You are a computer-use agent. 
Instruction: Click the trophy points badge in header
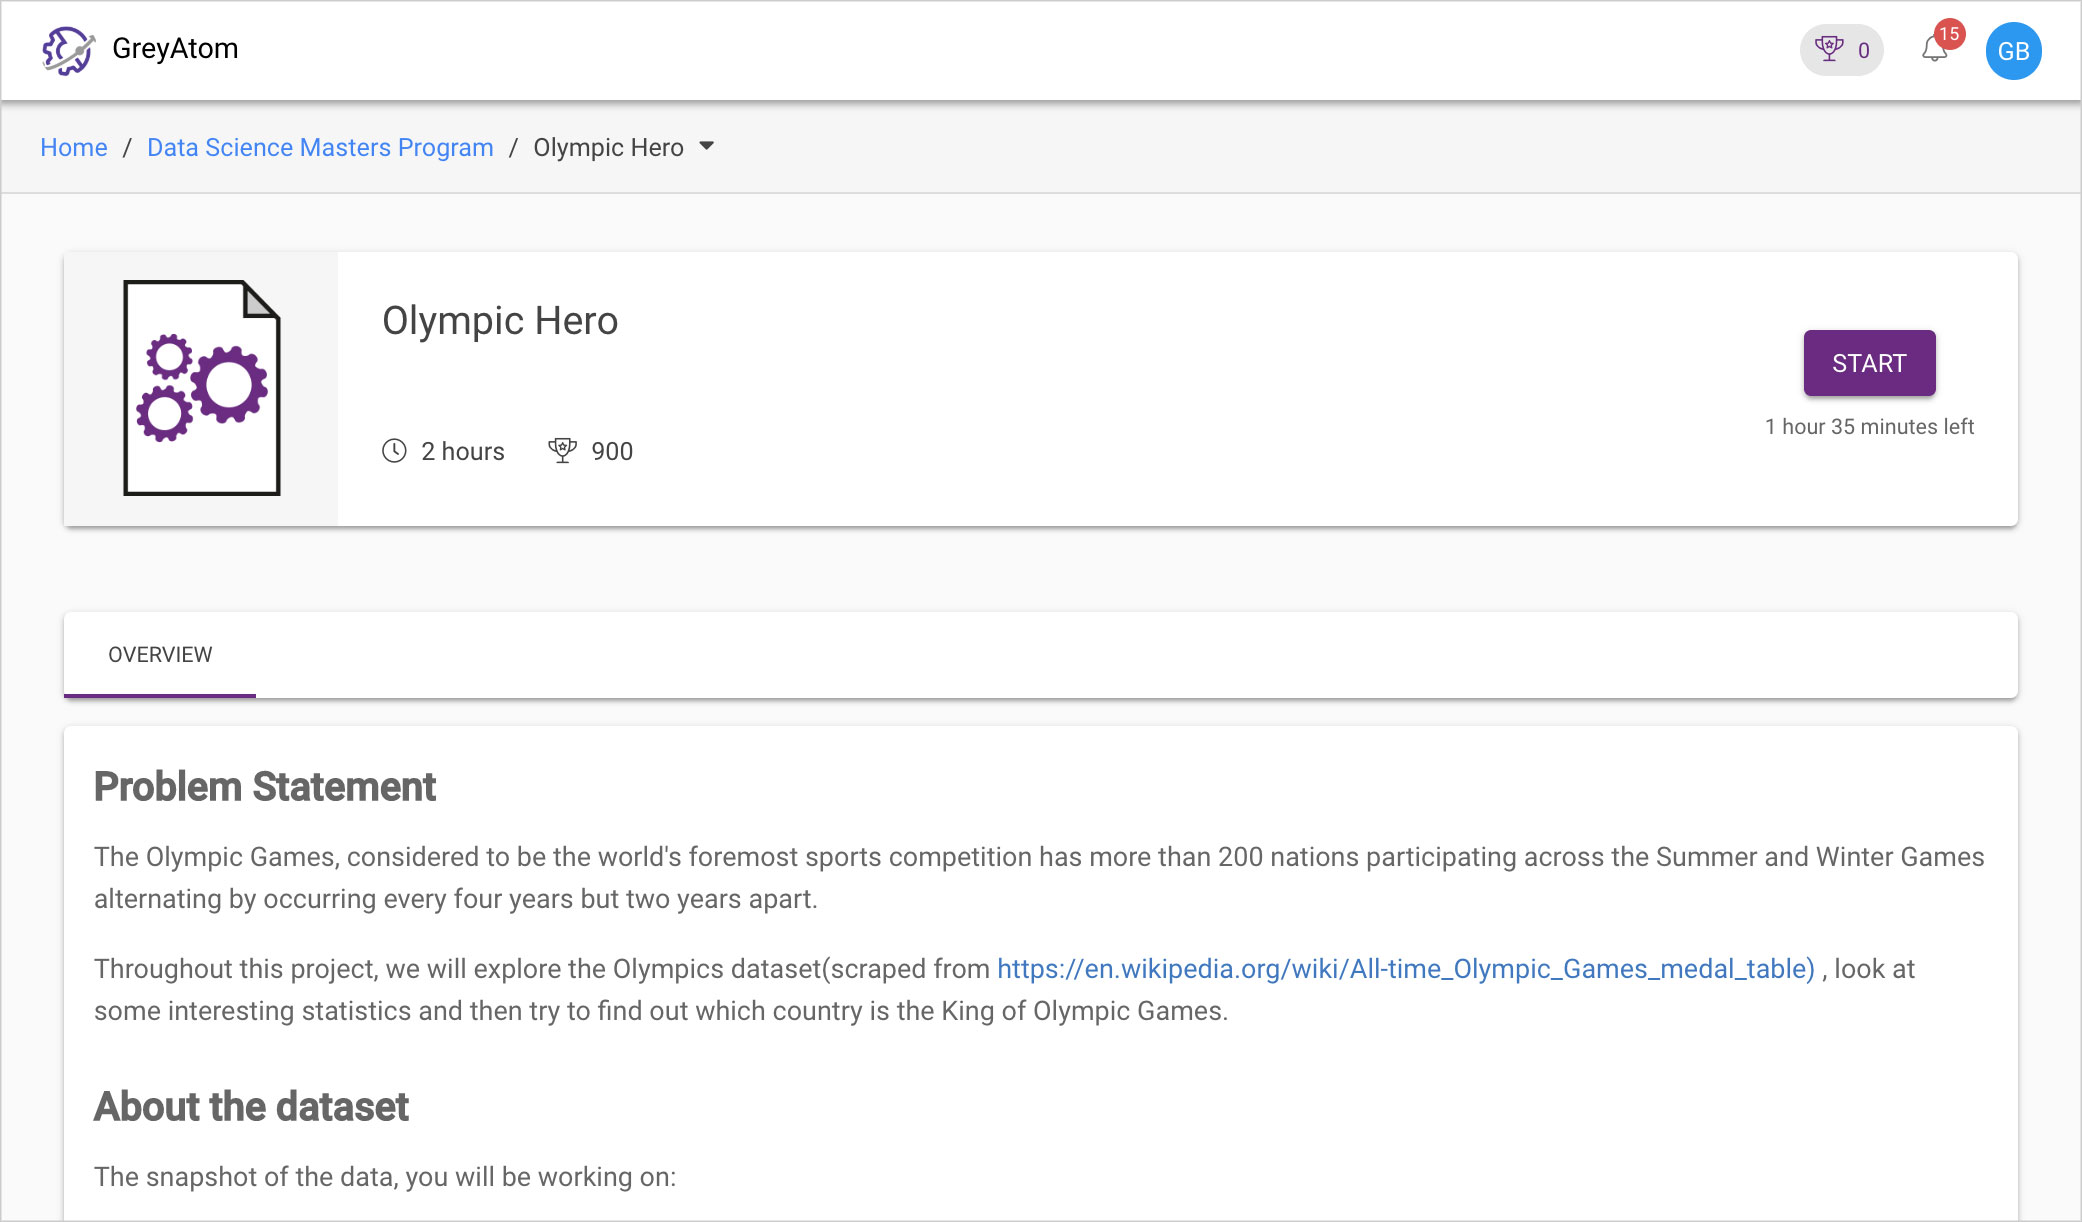[x=1842, y=50]
